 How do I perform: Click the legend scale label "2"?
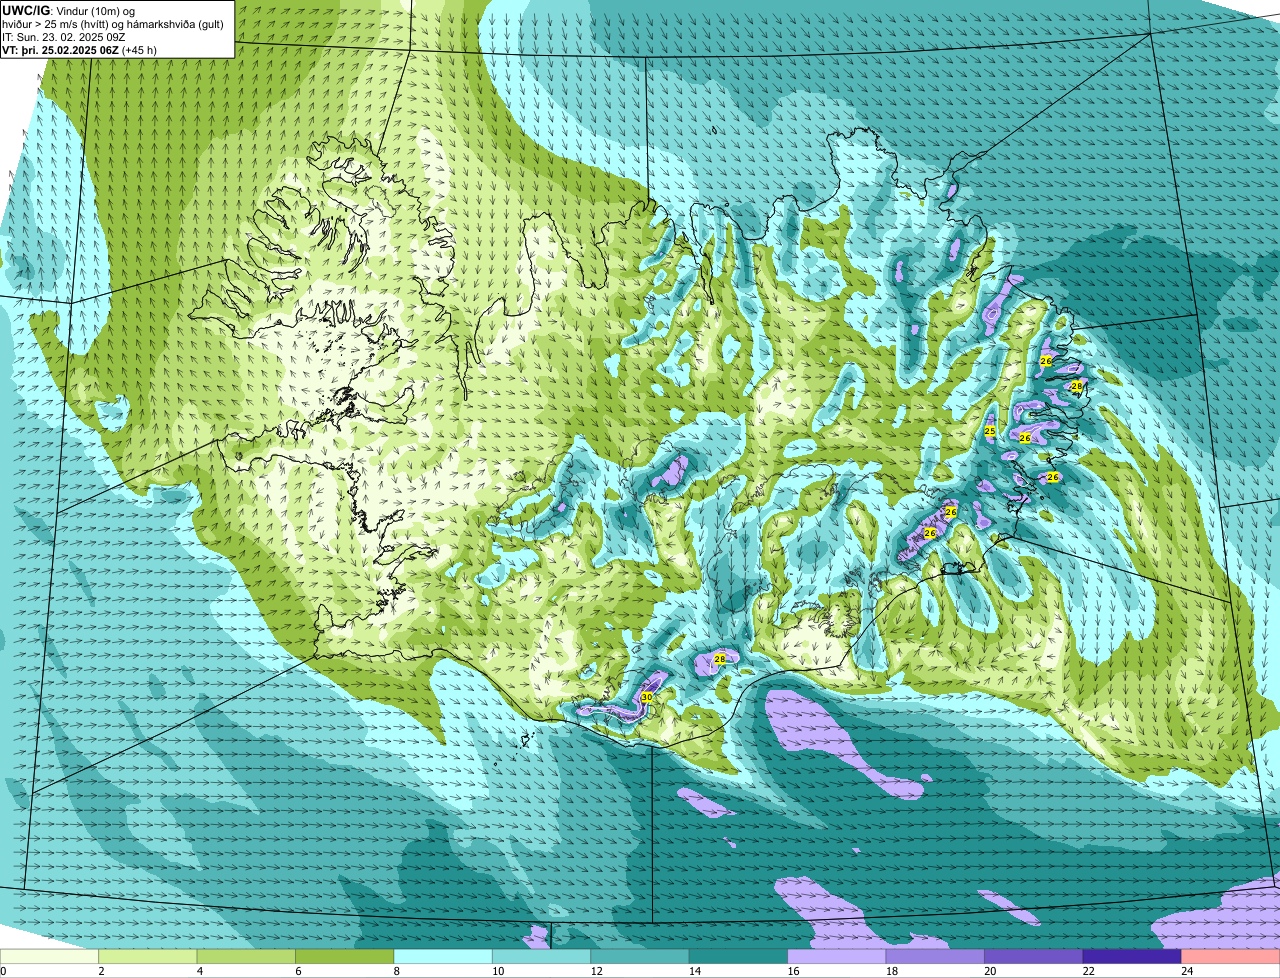[x=101, y=971]
